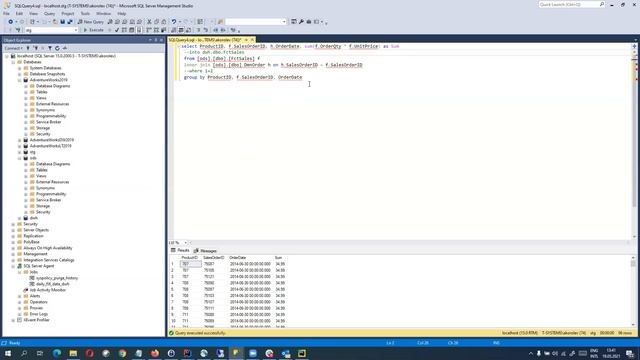
Task: Click the Parse query checkmark icon
Action: [x=117, y=30]
